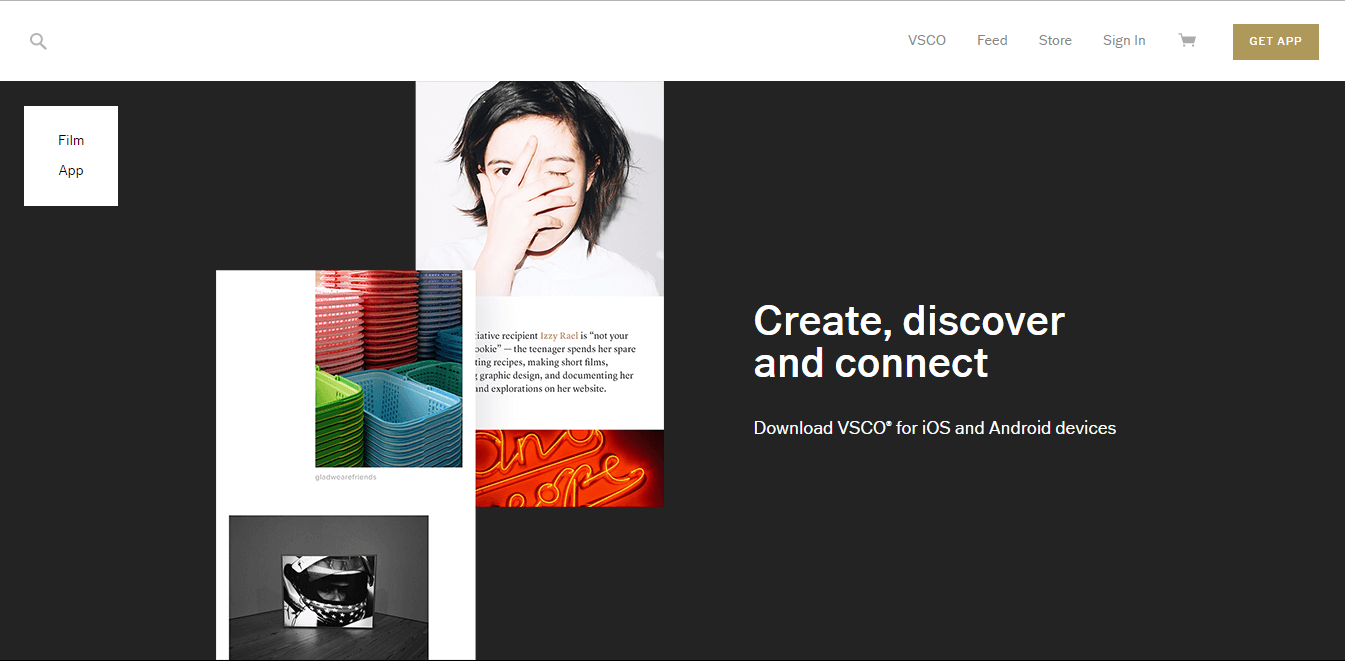Click the Create, discover and connect headline
The width and height of the screenshot is (1360, 661).
tap(909, 341)
